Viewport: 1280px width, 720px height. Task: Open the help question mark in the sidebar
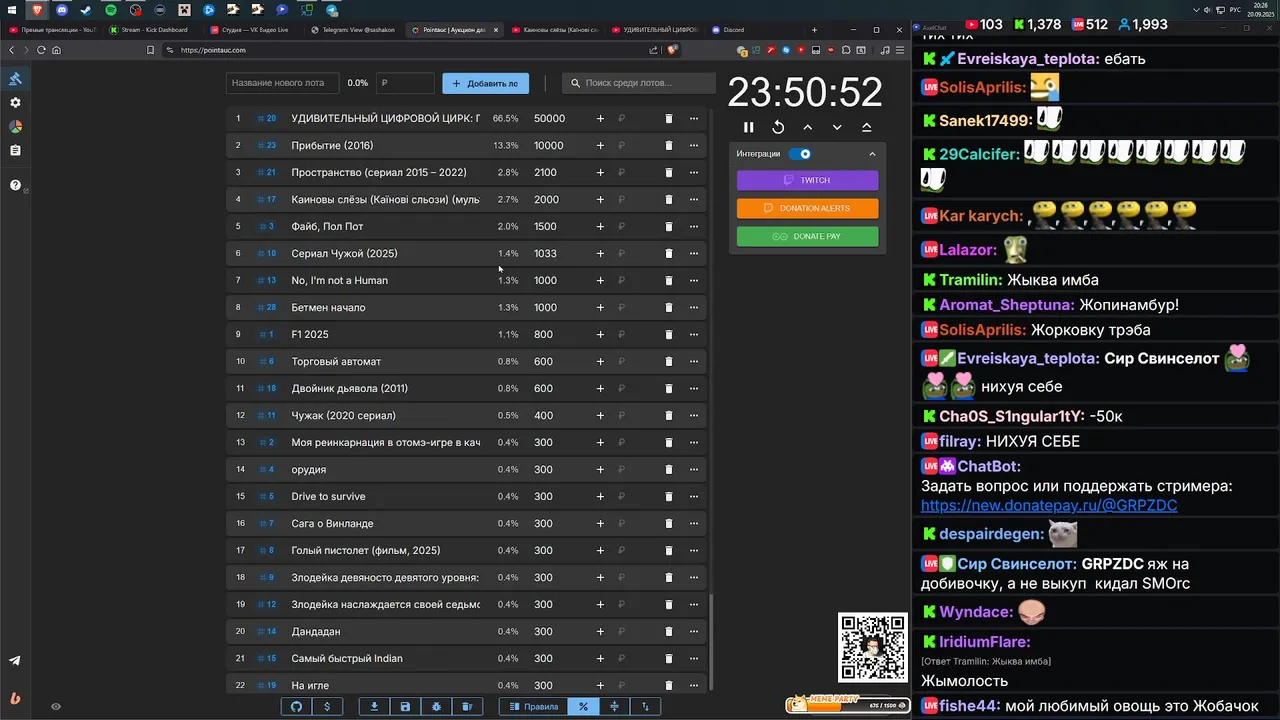click(15, 185)
